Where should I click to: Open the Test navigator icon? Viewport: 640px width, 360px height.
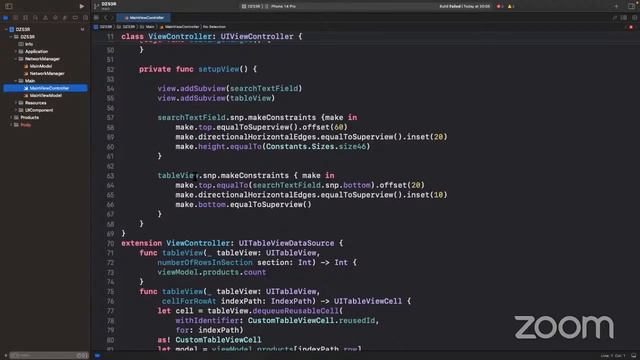(x=55, y=18)
